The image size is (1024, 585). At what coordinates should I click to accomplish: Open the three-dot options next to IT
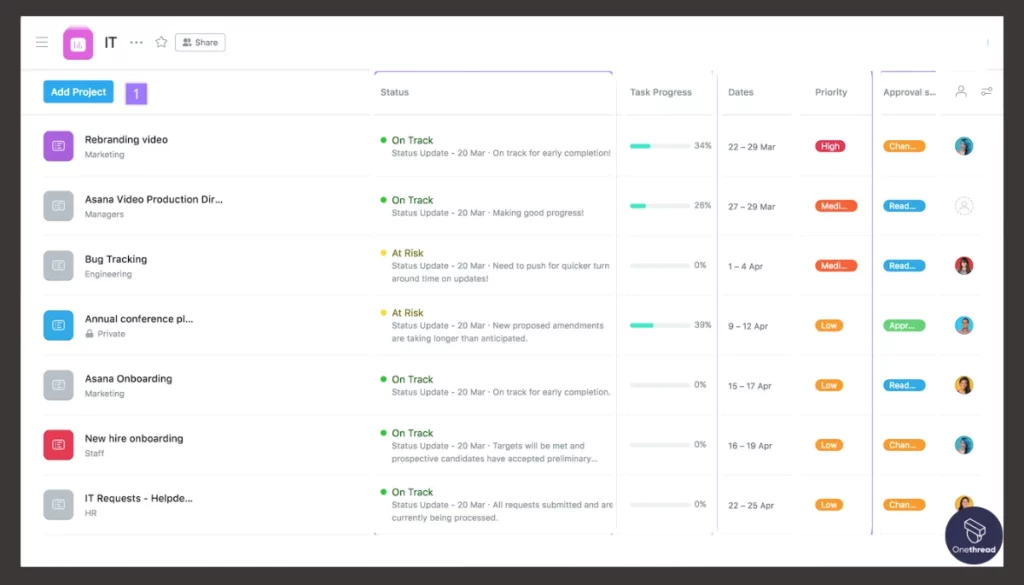(x=136, y=42)
